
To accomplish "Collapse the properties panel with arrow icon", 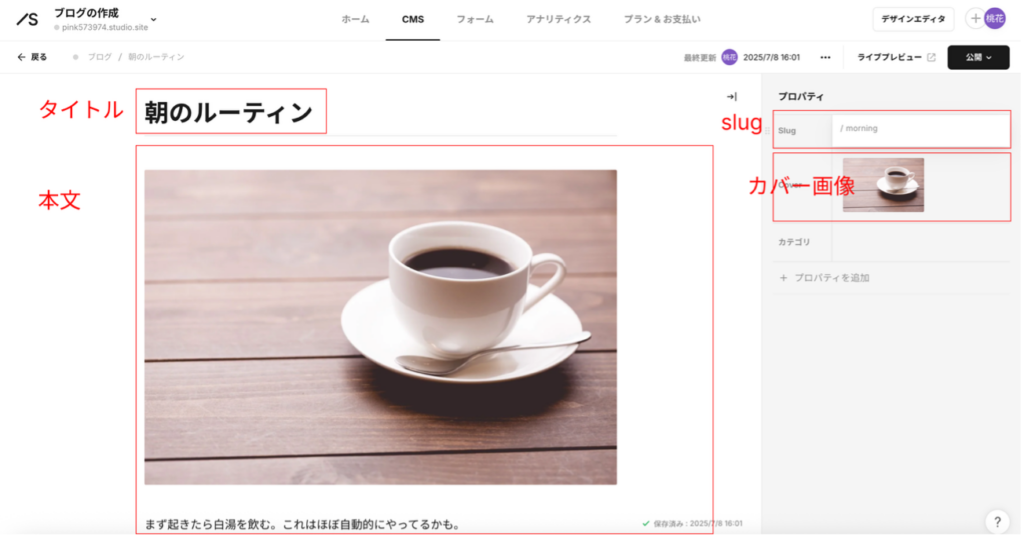I will pos(731,97).
